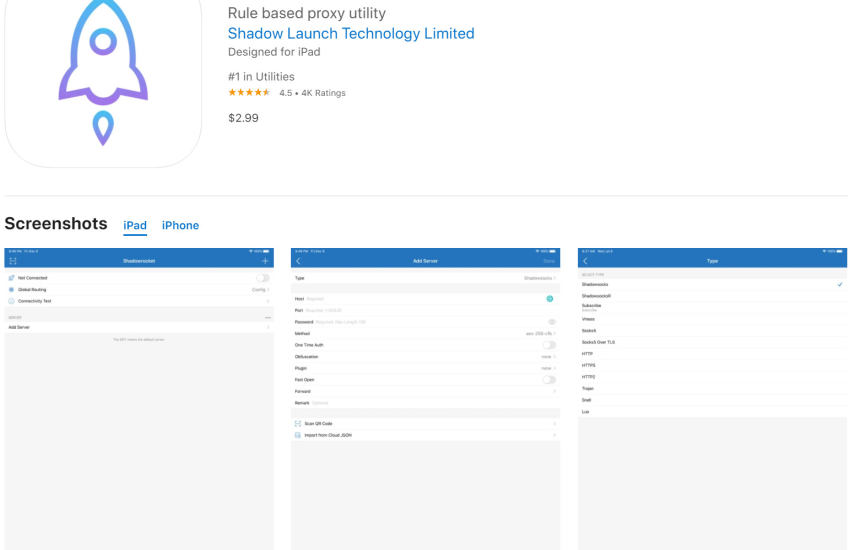Viewport: 850px width, 550px height.
Task: Select Trojan type
Action: click(712, 389)
